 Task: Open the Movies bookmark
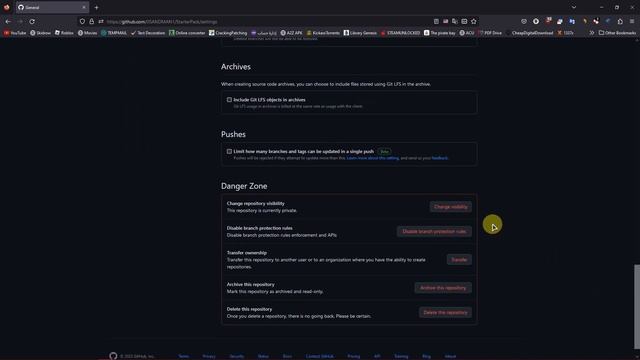coord(87,33)
